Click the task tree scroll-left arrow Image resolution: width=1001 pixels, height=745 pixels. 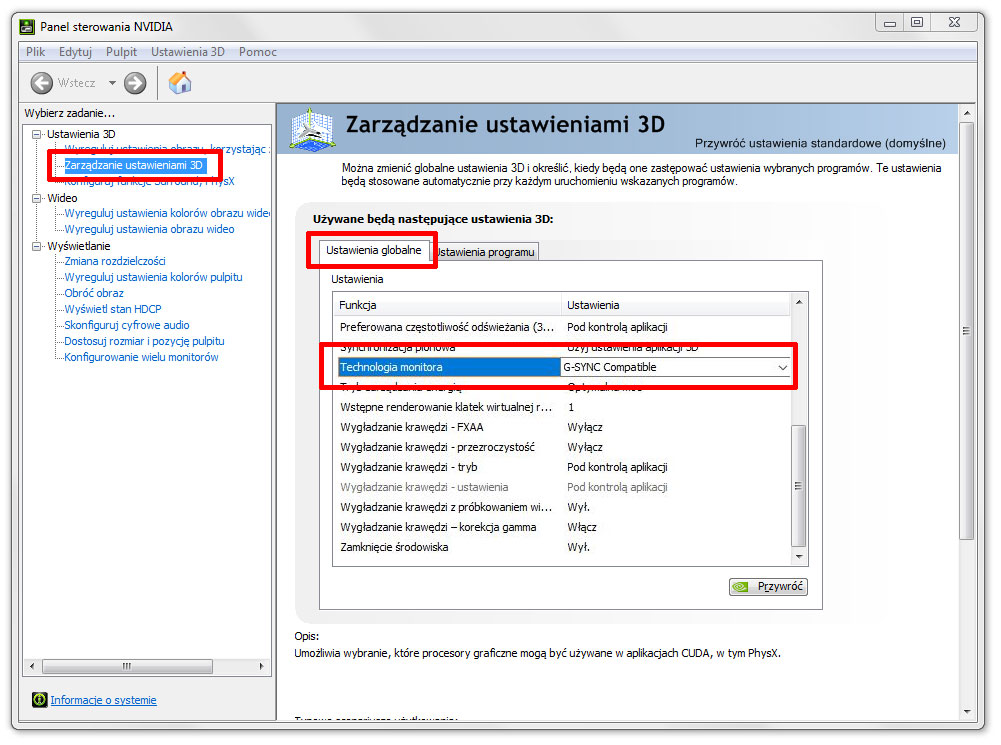32,666
